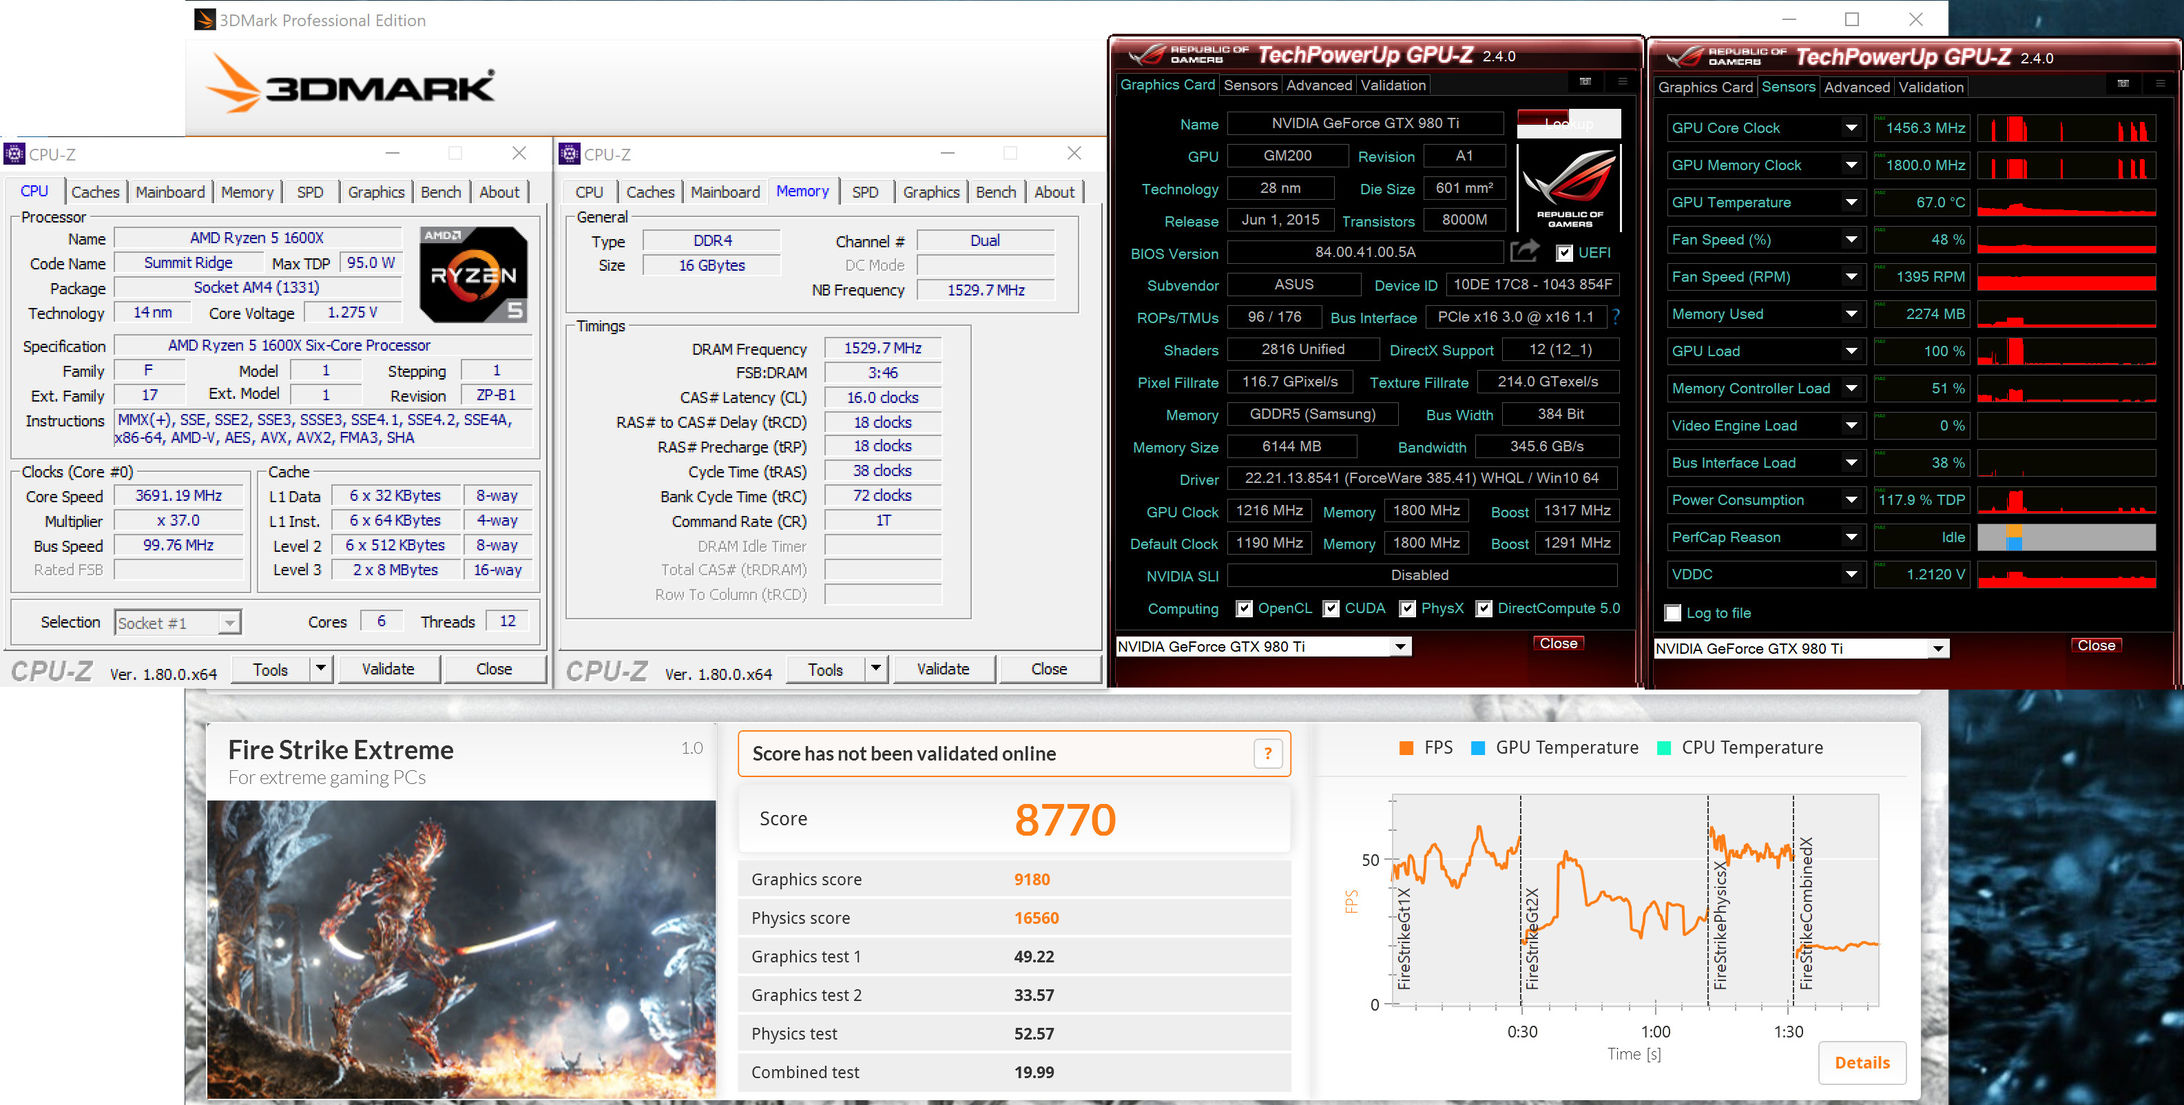Click Close in left GPU-Z Graphics Card window
Image resolution: width=2184 pixels, height=1105 pixels.
(x=1558, y=644)
